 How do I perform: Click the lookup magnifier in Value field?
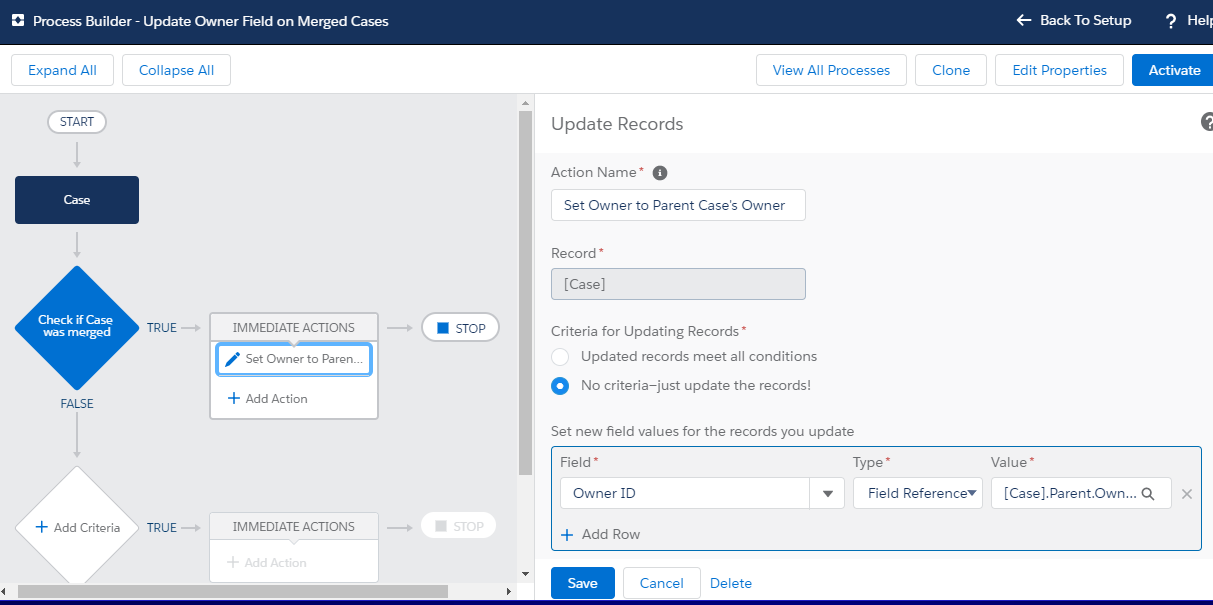[1148, 493]
